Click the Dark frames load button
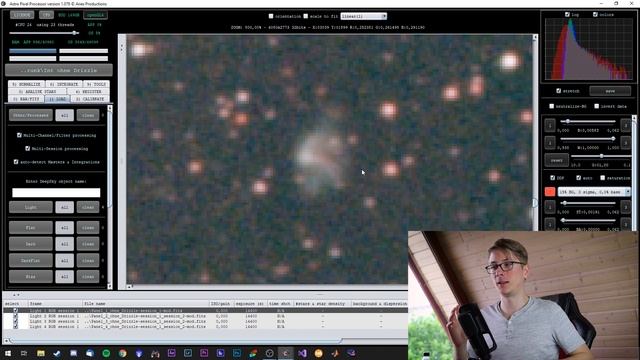Screen dimensions: 640x360 tap(31, 244)
